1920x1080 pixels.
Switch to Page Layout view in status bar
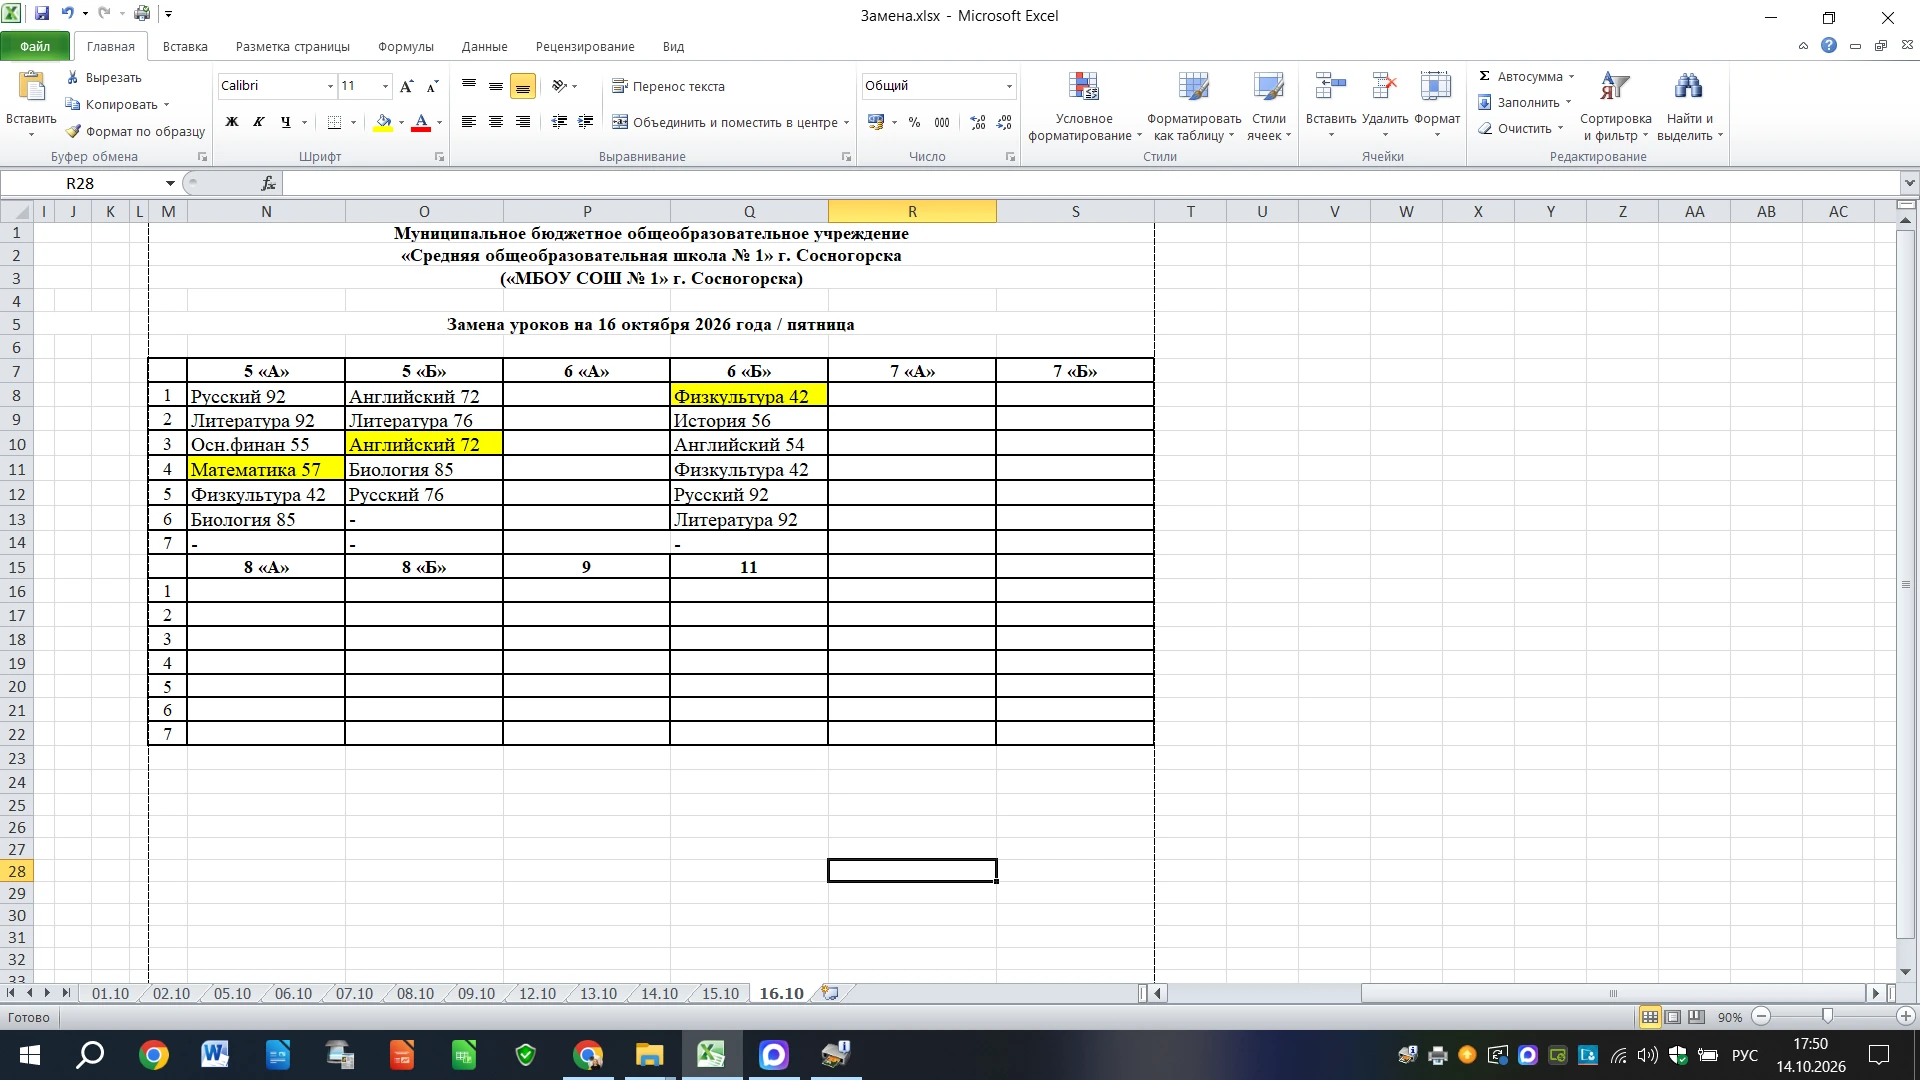tap(1673, 1017)
